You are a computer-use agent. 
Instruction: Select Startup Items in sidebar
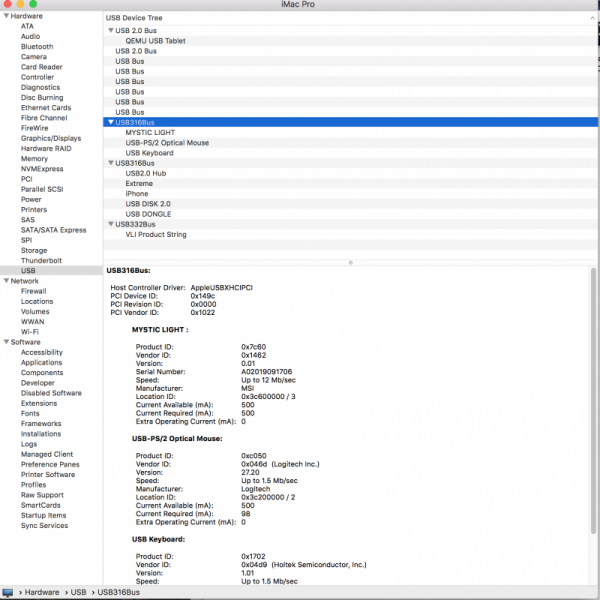(43, 515)
